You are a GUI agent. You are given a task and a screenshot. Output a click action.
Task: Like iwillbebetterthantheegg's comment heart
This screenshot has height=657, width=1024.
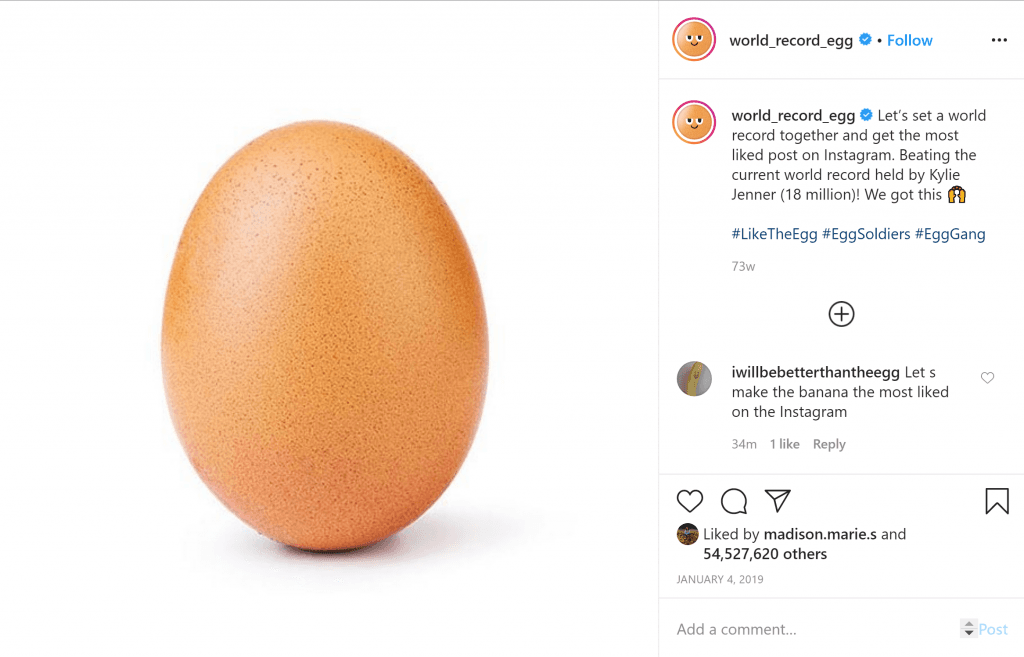(x=987, y=377)
